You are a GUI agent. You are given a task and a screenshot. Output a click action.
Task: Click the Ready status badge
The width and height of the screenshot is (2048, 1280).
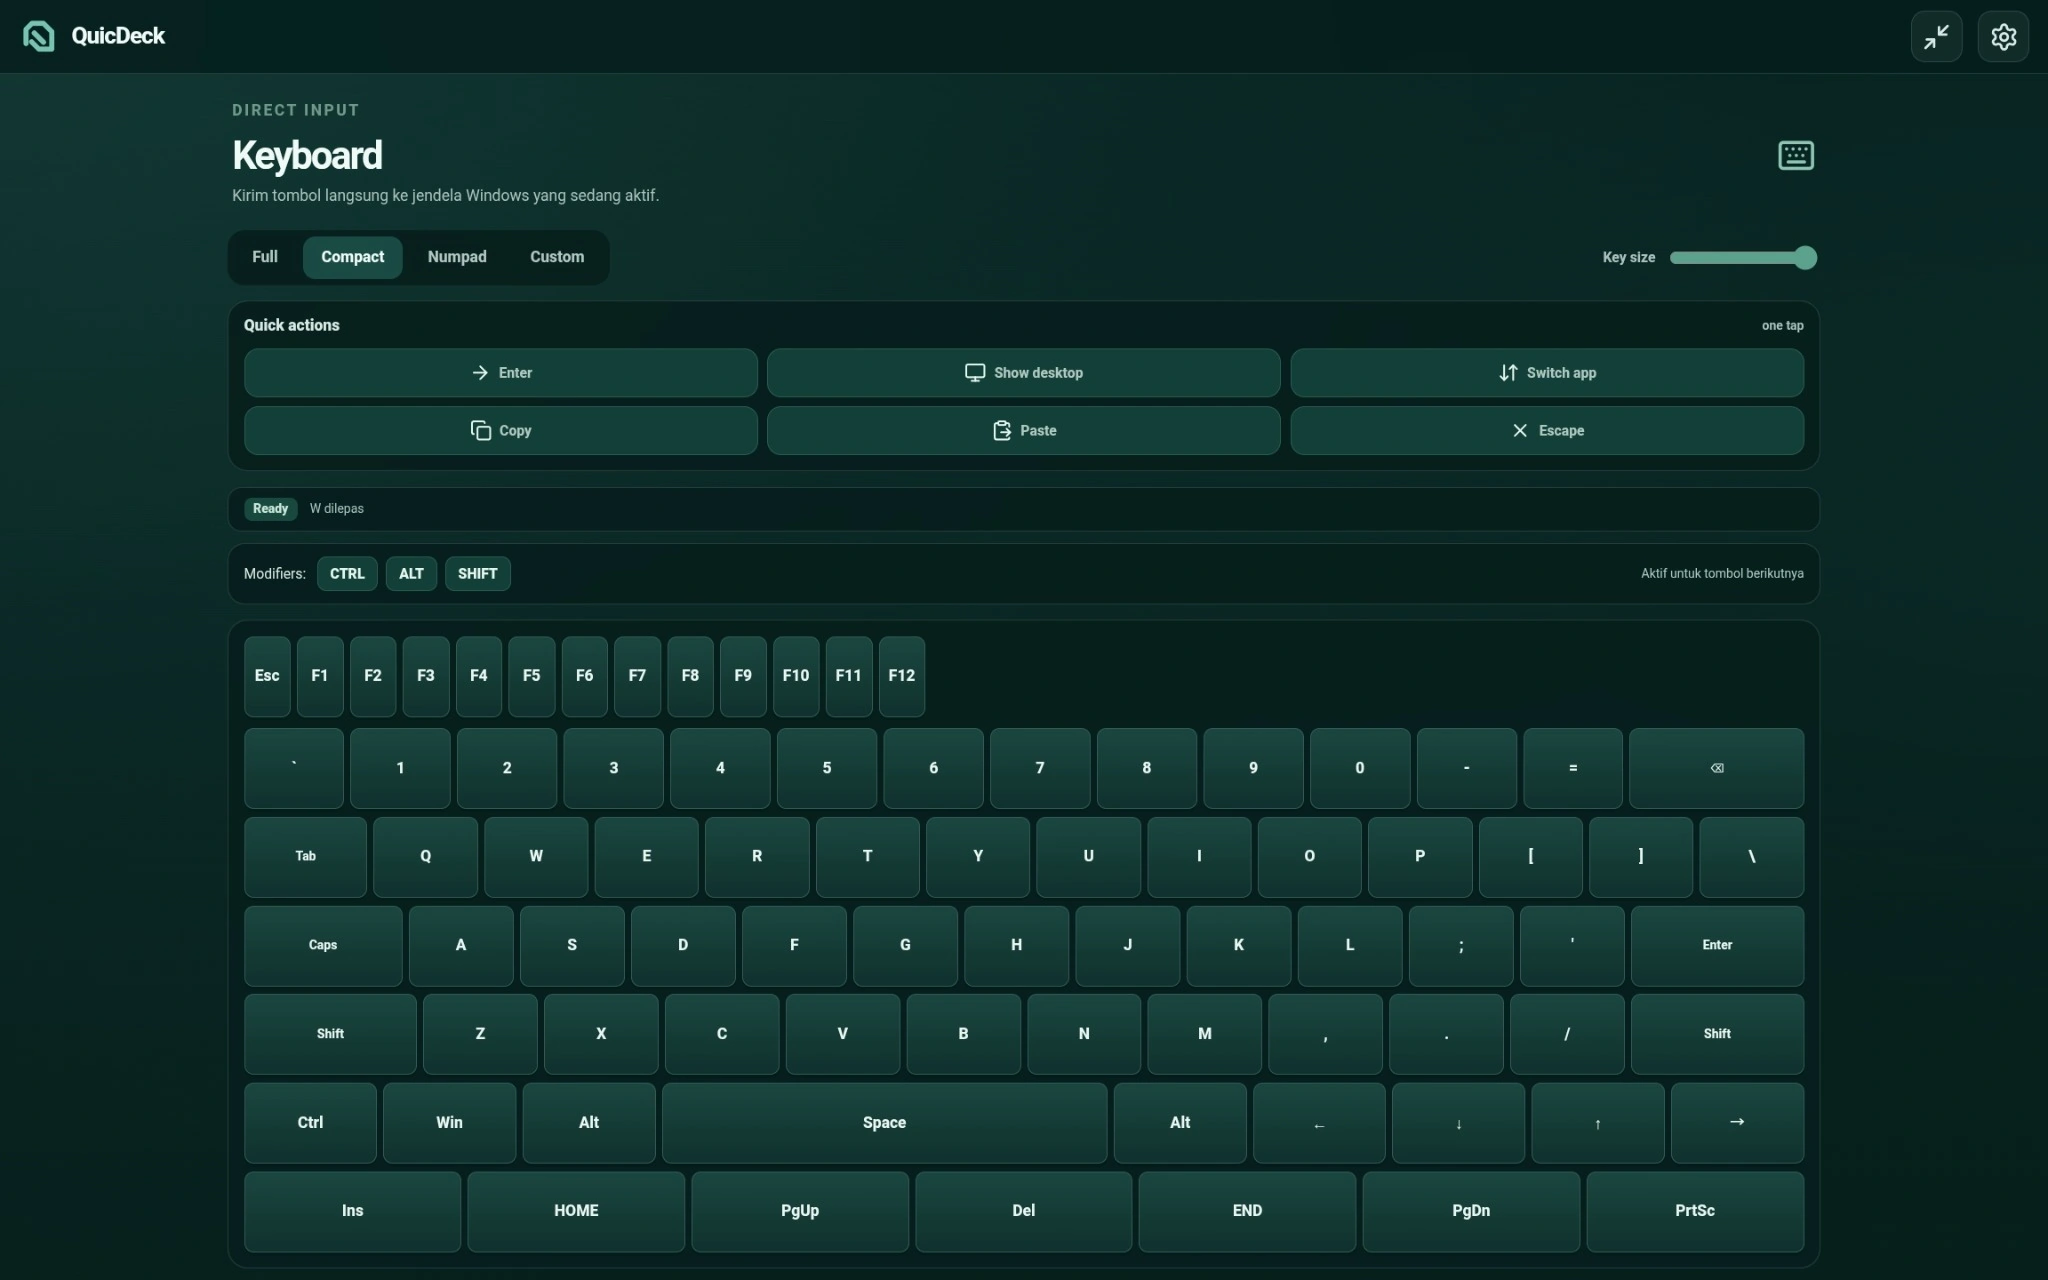click(270, 509)
